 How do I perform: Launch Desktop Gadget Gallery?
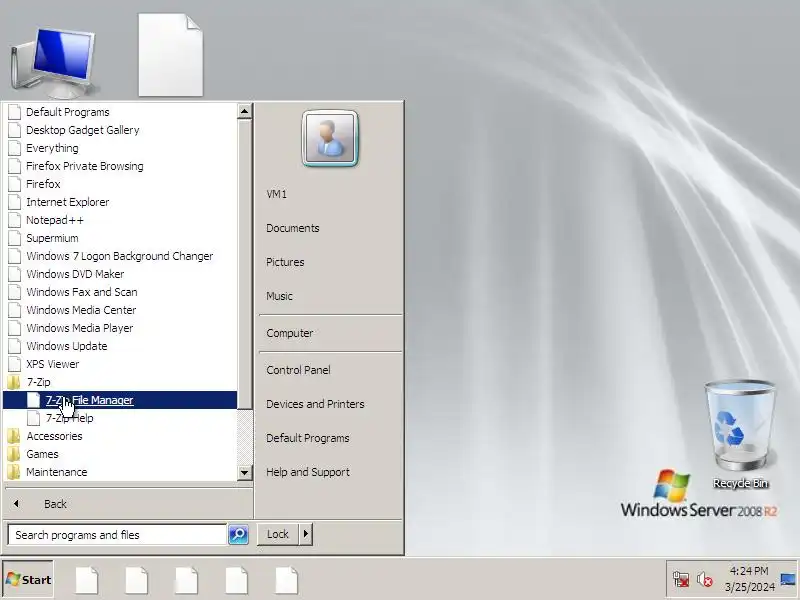pos(120,130)
